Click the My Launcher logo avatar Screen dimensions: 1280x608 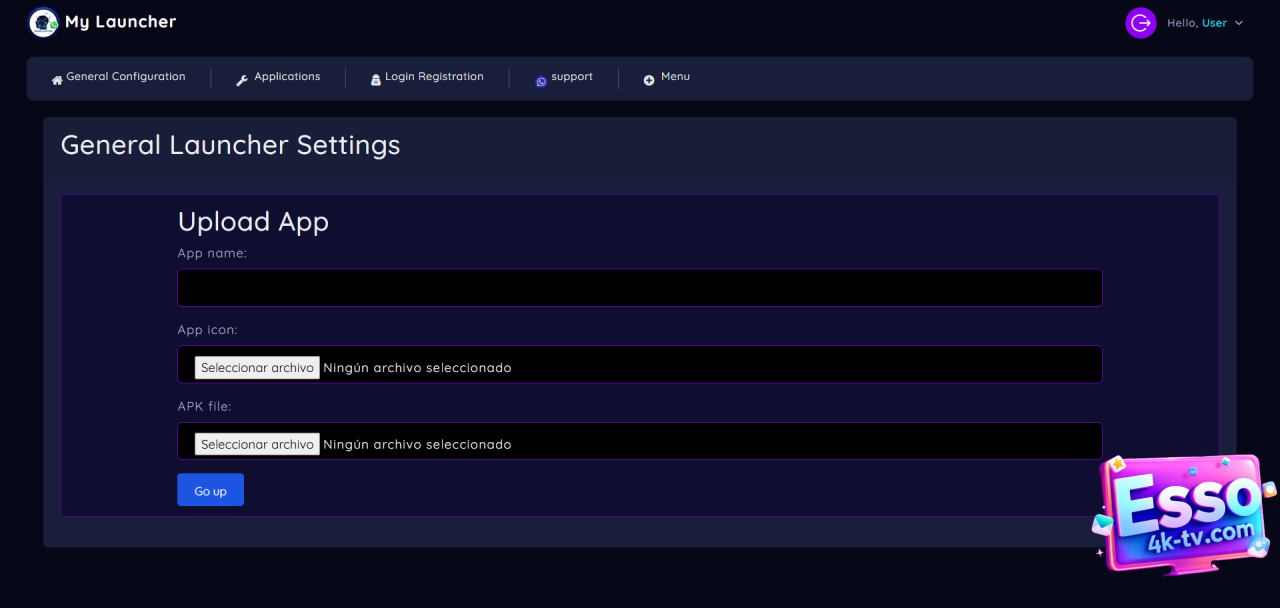point(44,22)
